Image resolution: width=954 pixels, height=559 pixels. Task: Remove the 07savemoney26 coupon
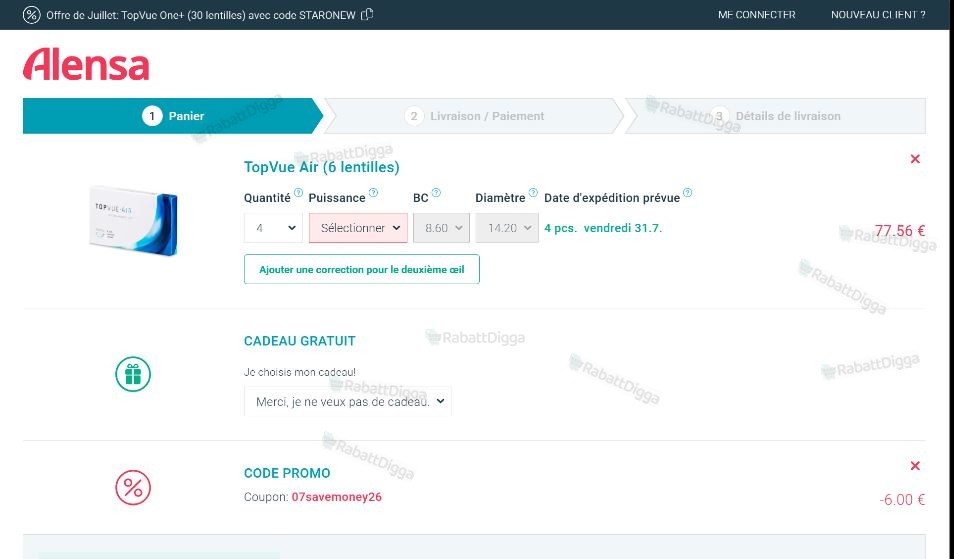pos(915,466)
